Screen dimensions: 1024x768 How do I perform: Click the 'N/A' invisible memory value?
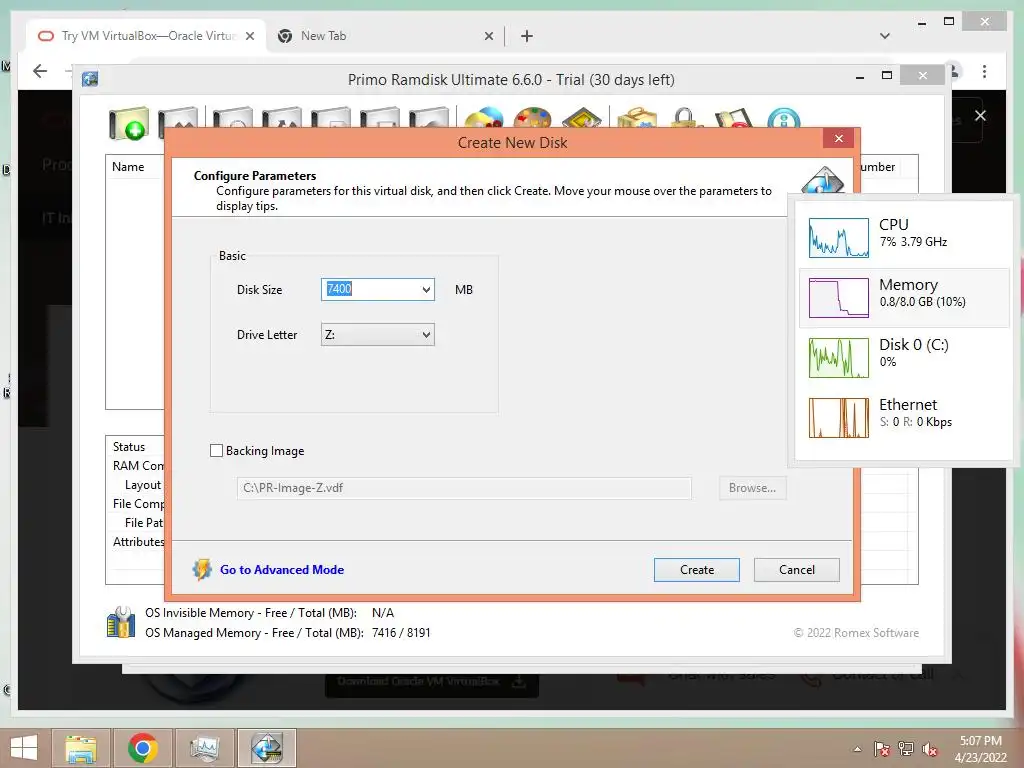coord(383,613)
